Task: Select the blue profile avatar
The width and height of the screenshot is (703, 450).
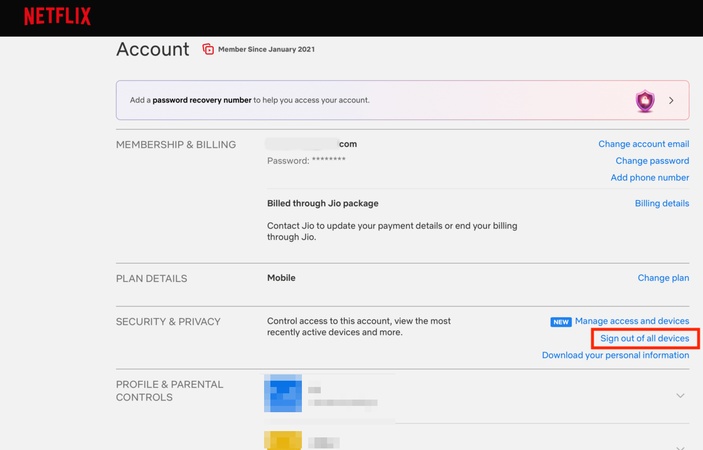Action: (x=283, y=393)
